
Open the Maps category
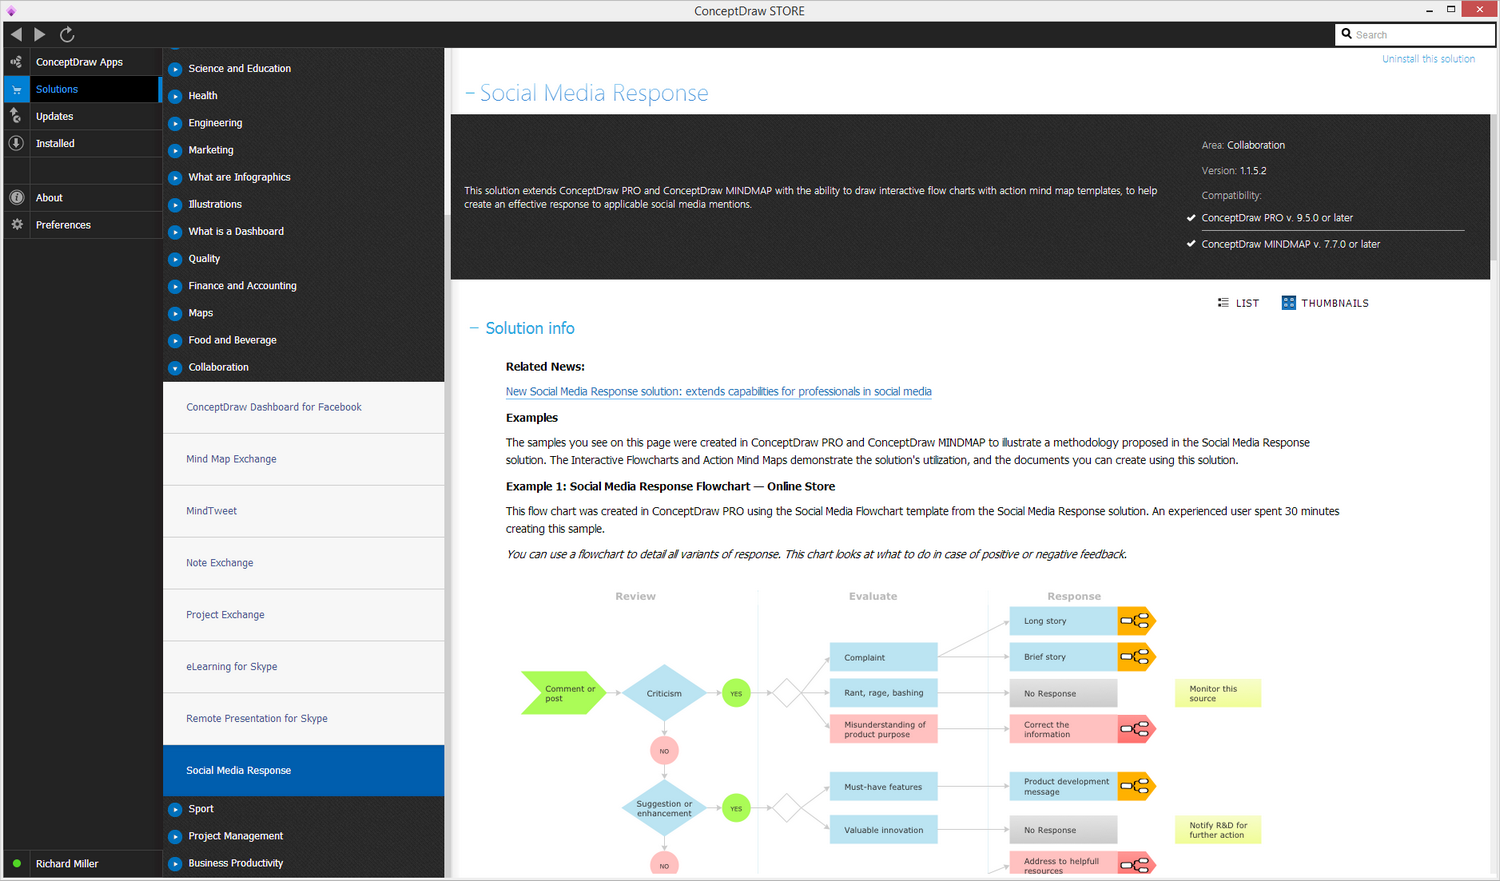coord(200,313)
